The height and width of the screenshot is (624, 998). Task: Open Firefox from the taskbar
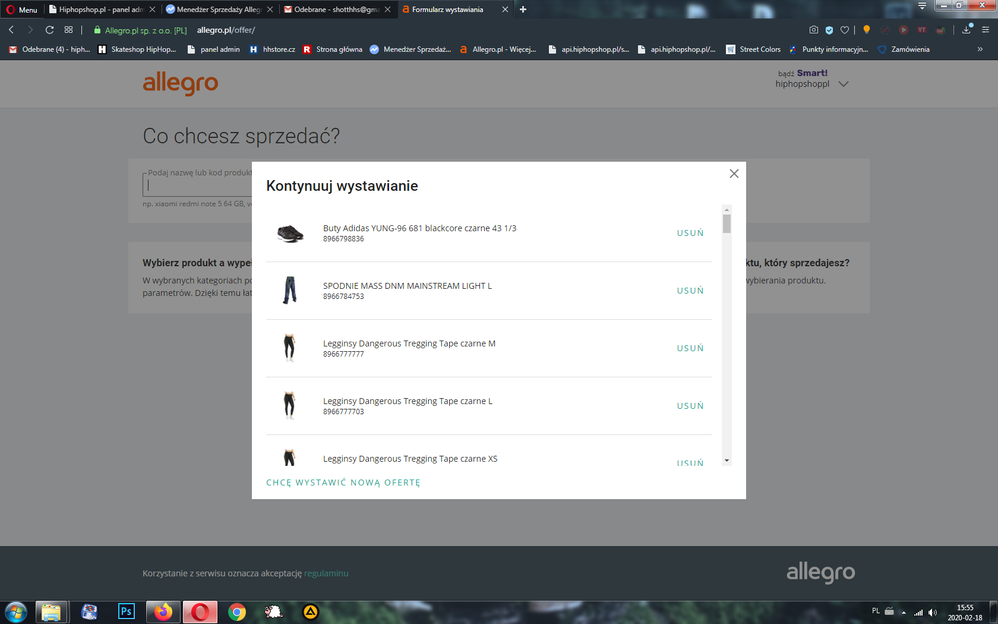click(163, 611)
